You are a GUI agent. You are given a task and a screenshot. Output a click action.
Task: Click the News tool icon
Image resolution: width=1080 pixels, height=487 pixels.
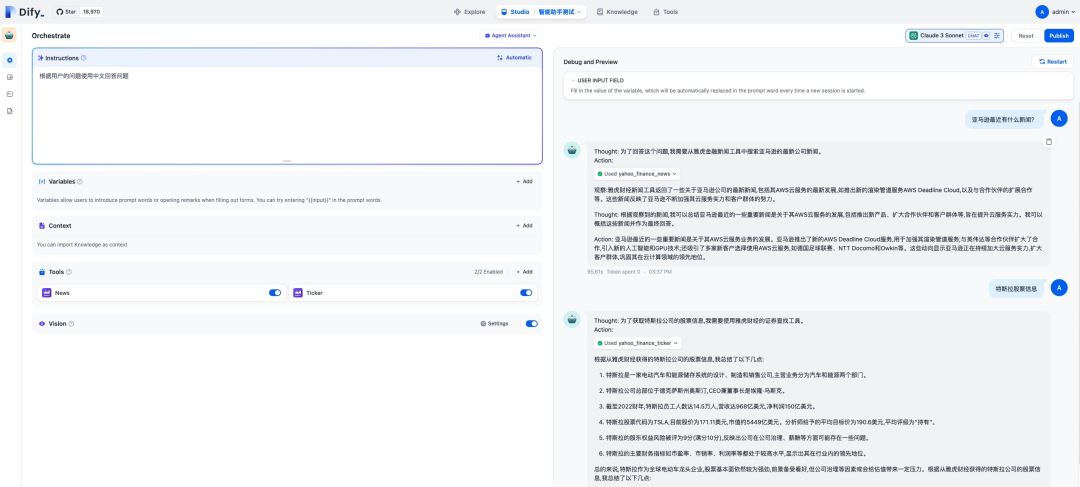pyautogui.click(x=47, y=293)
